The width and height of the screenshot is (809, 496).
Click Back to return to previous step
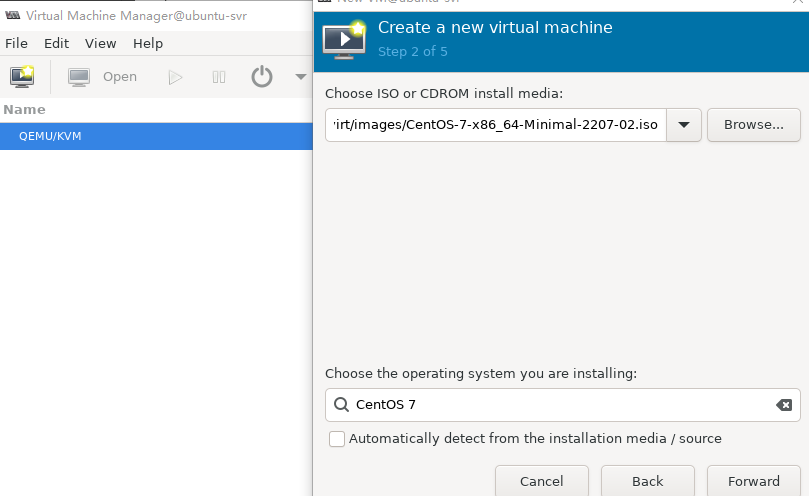647,481
